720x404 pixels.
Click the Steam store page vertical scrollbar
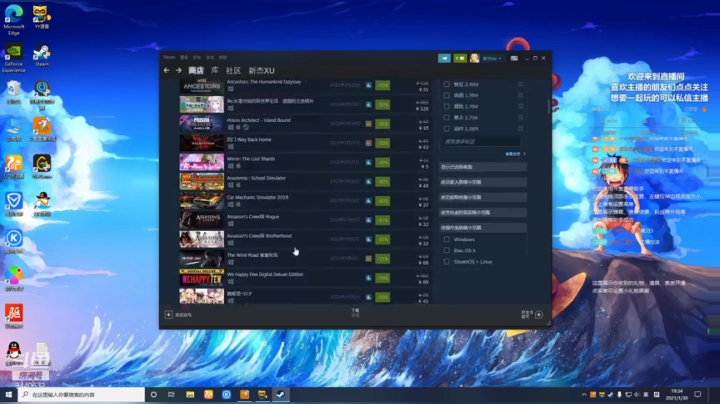(x=549, y=107)
